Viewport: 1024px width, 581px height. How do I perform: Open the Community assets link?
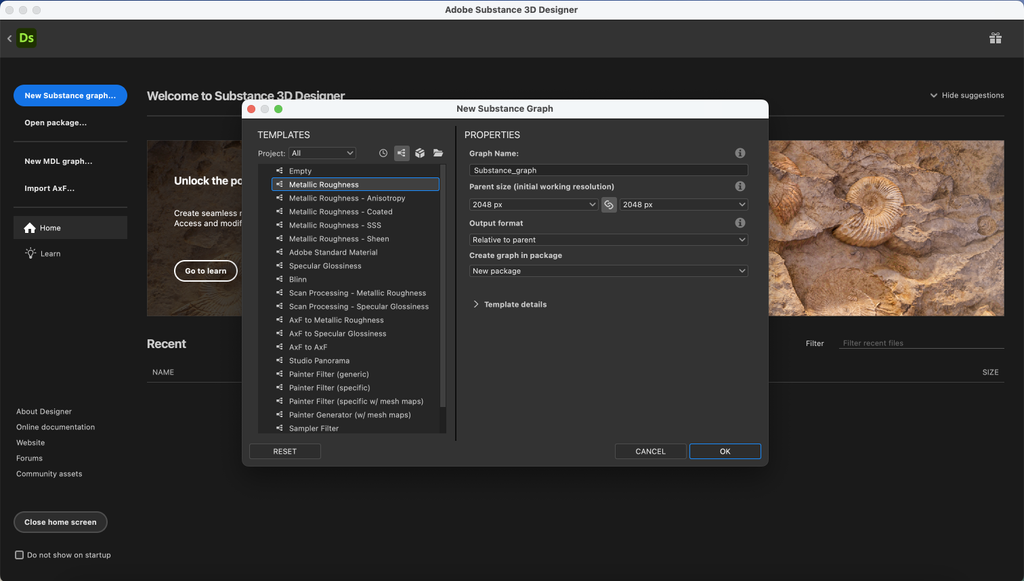(49, 473)
